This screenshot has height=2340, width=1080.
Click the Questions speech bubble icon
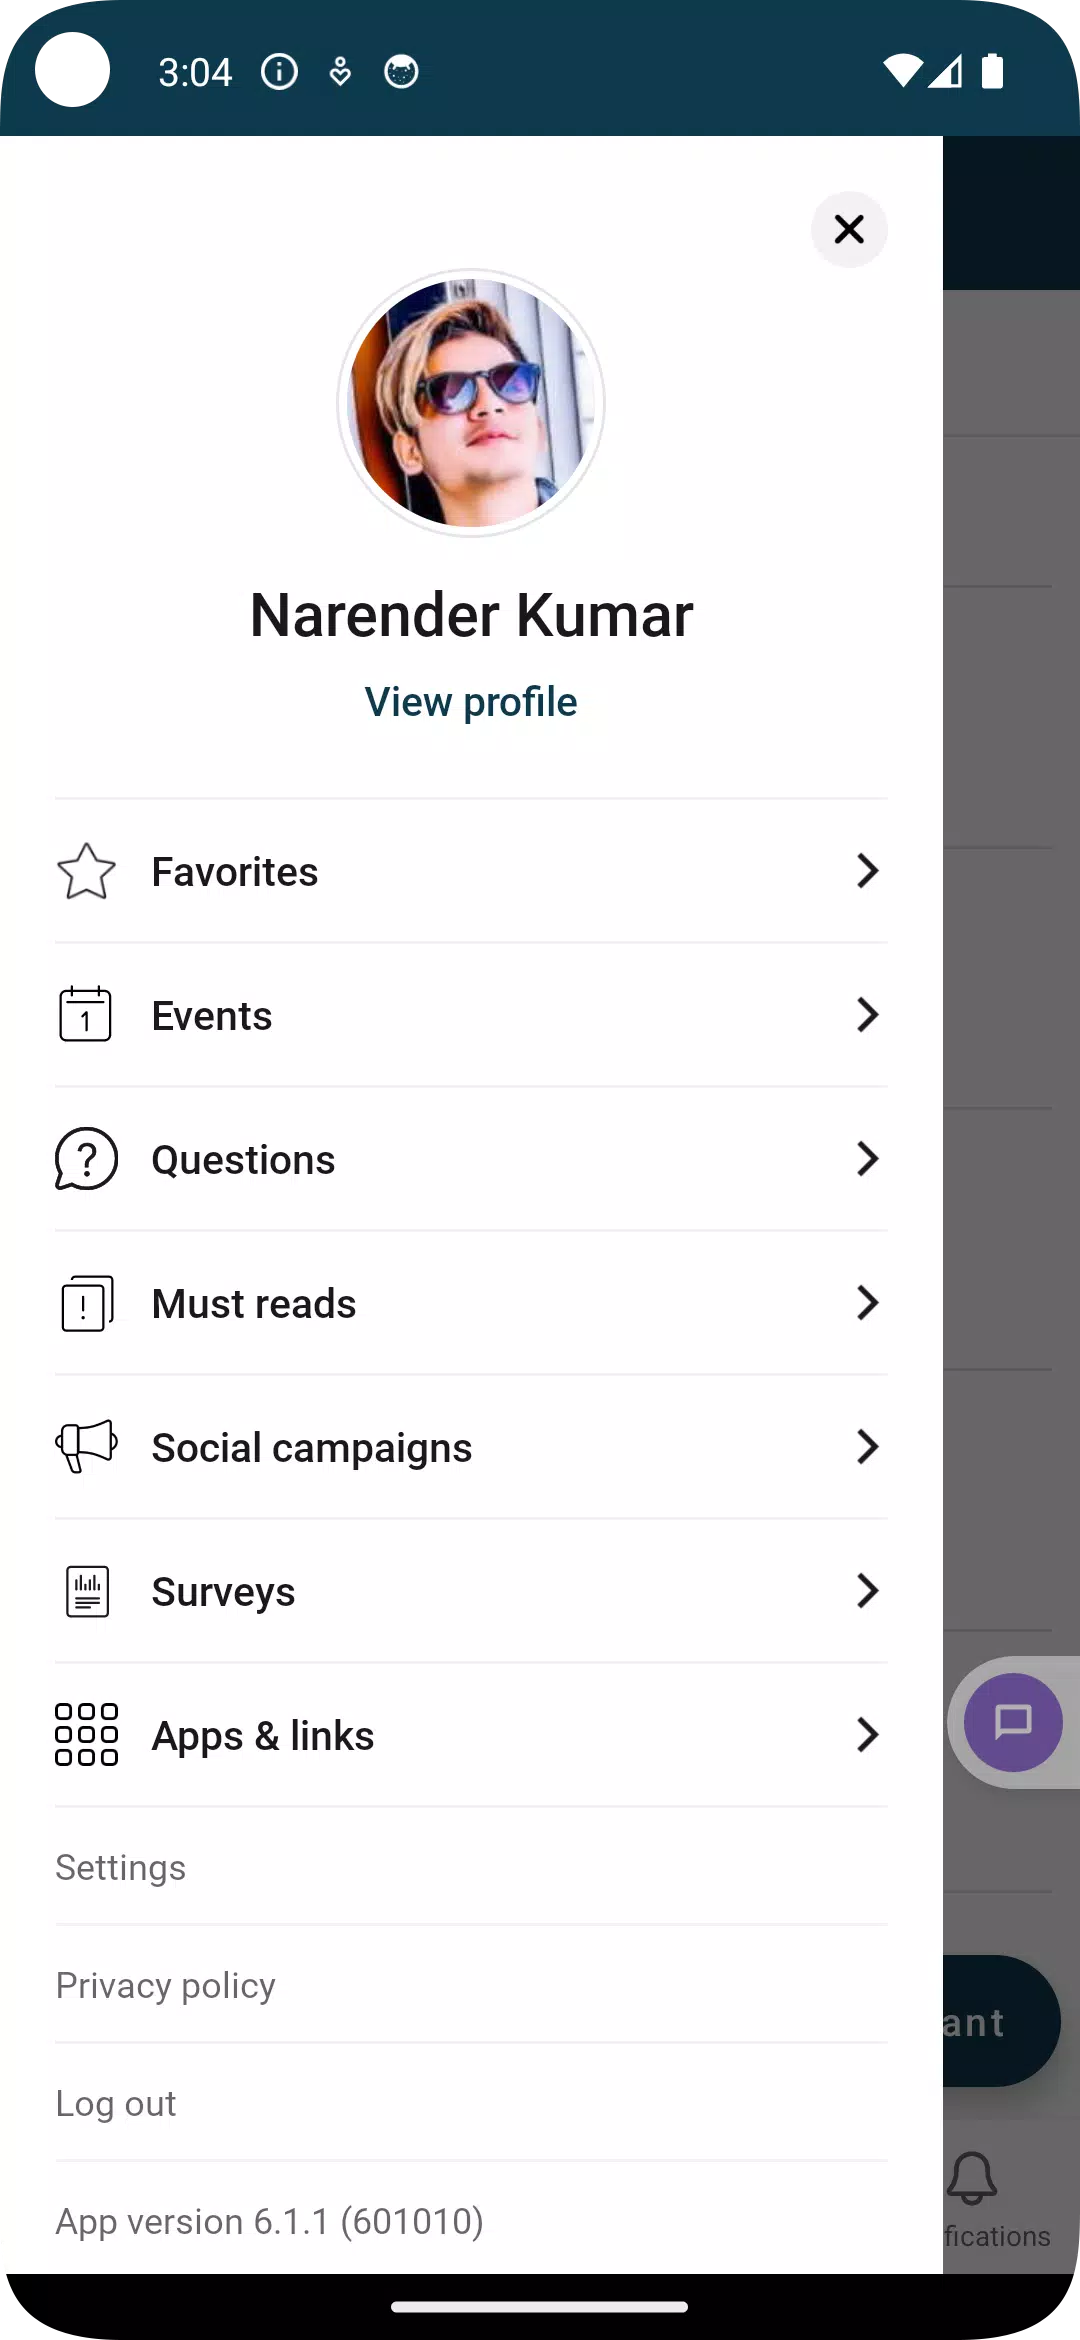86,1159
